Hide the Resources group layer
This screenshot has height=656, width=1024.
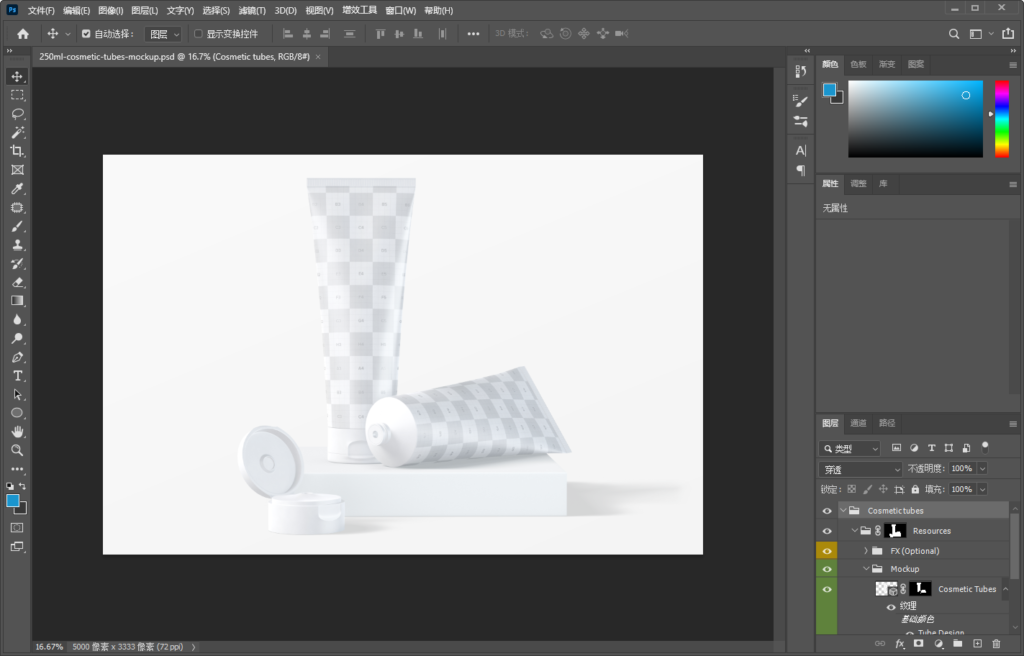pos(827,531)
